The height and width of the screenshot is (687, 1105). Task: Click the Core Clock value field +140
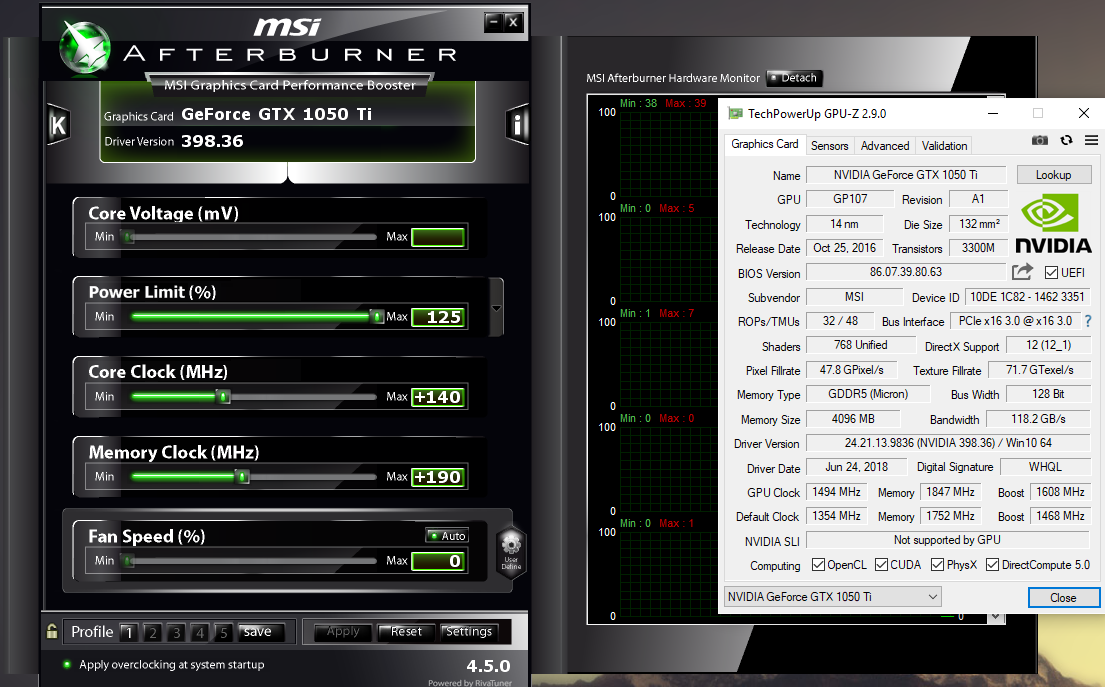coord(438,397)
